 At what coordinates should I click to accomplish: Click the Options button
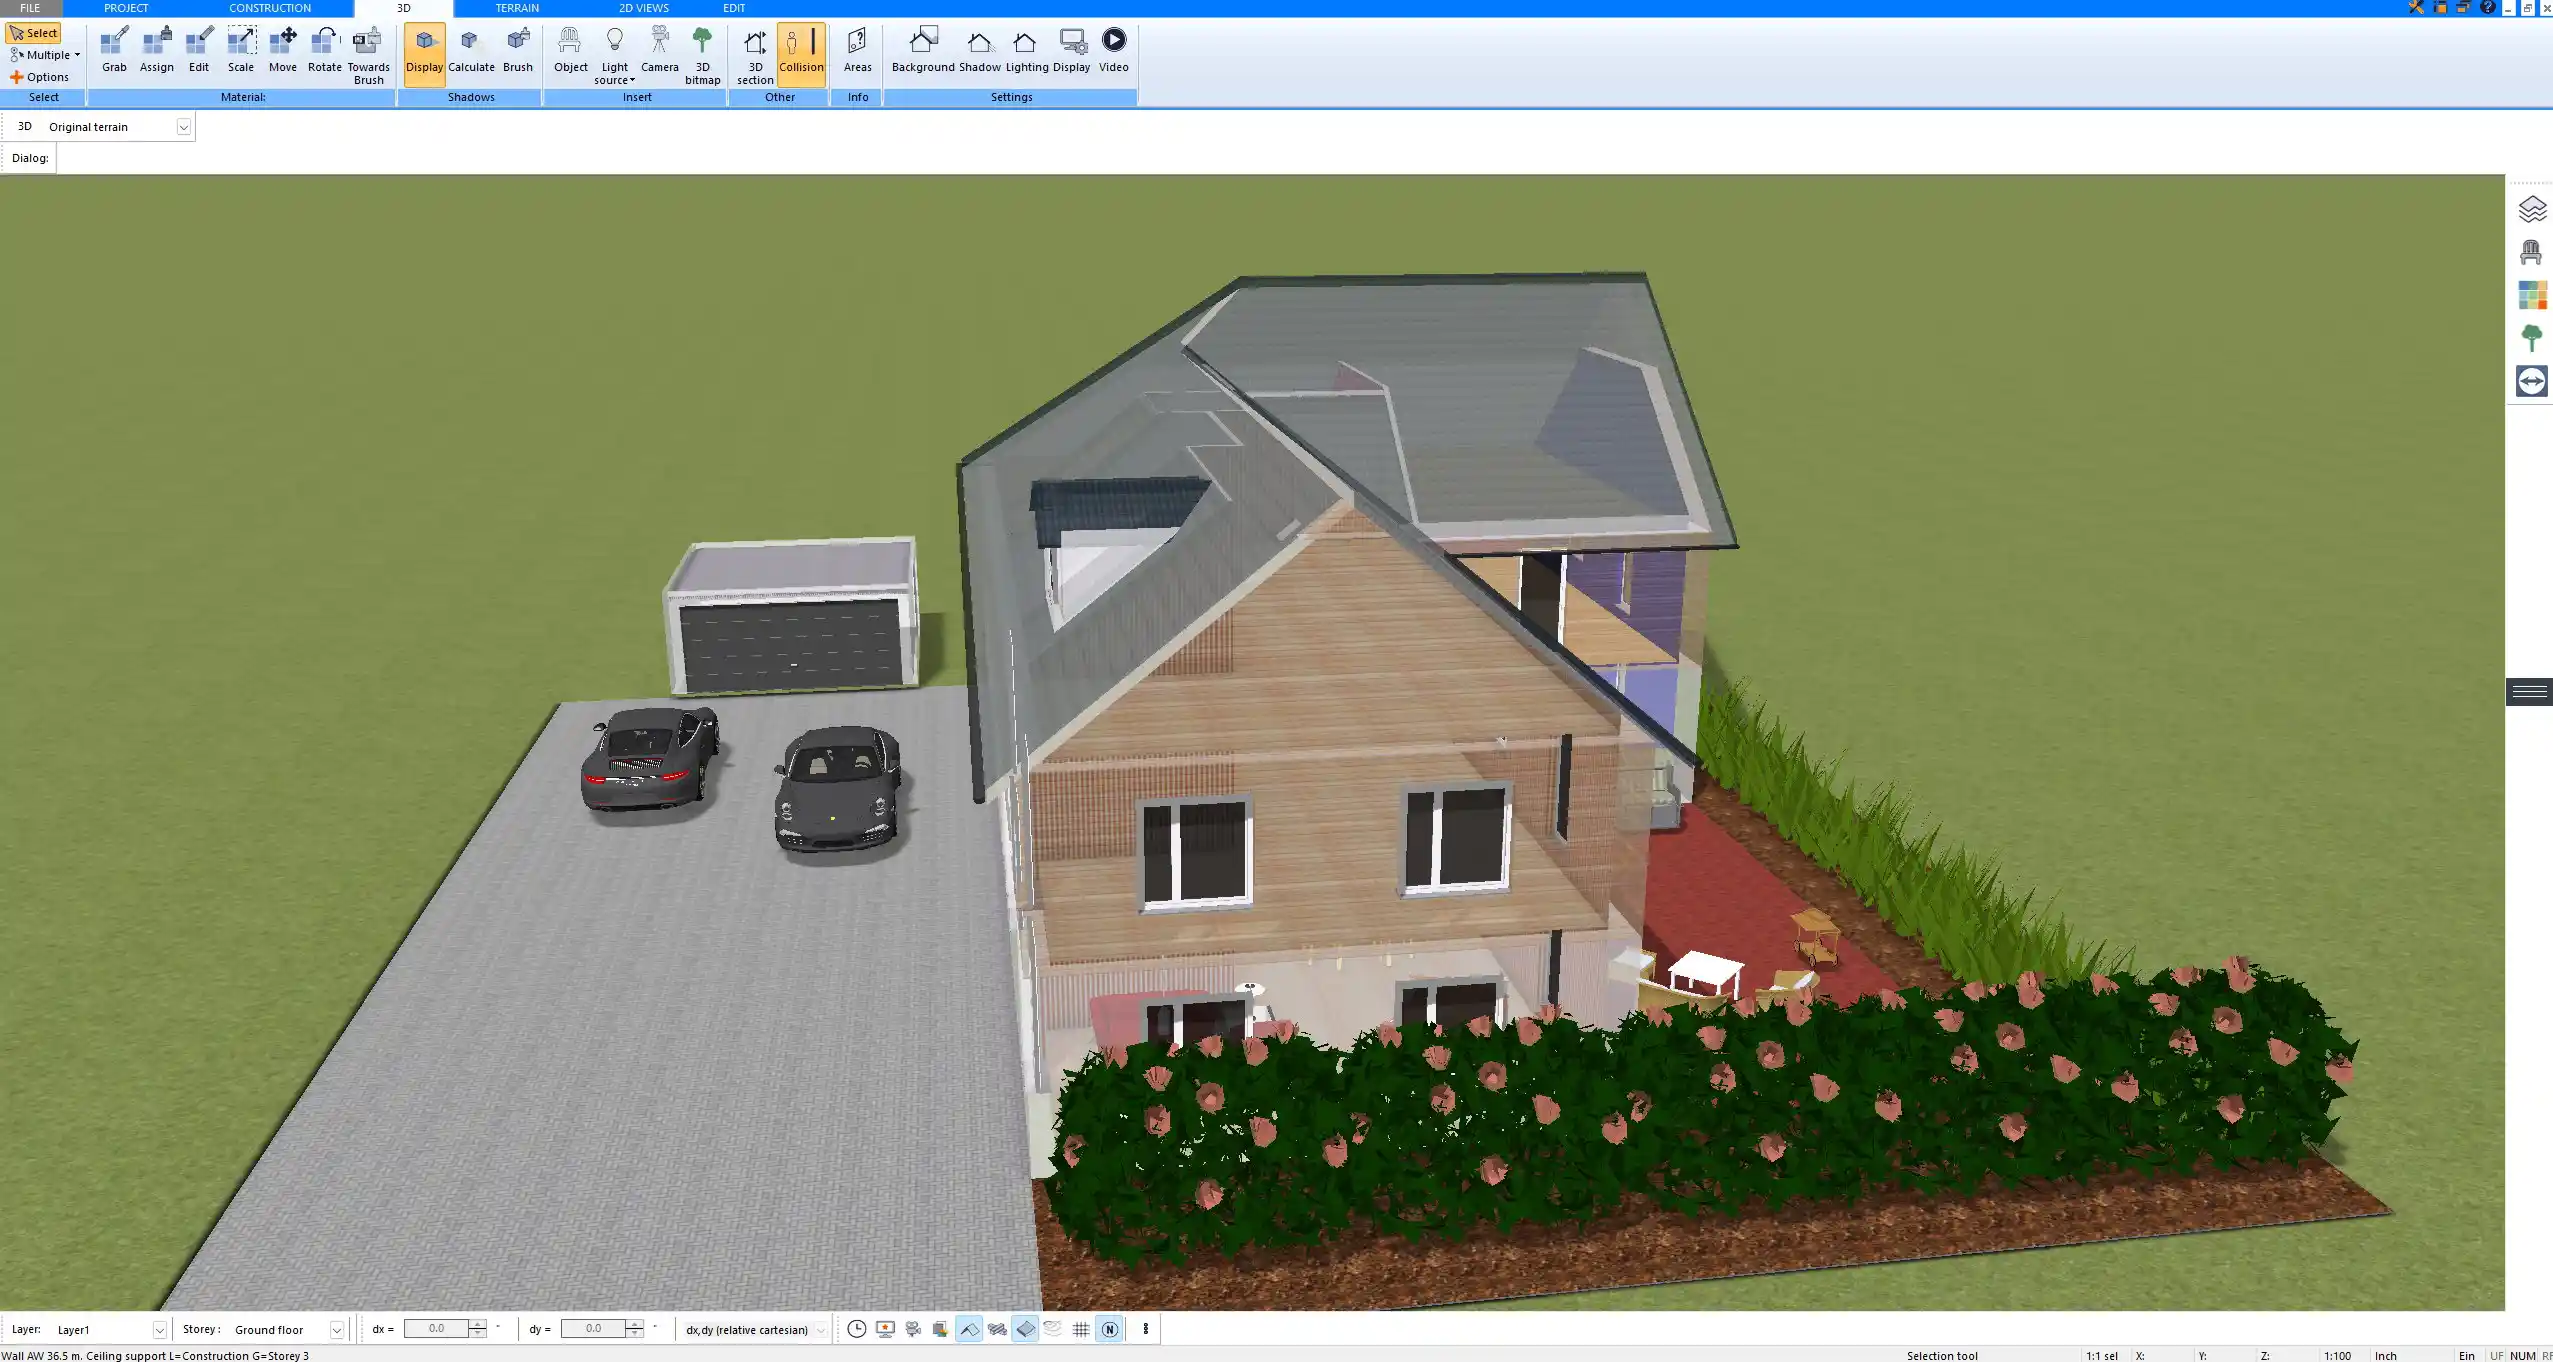coord(40,77)
